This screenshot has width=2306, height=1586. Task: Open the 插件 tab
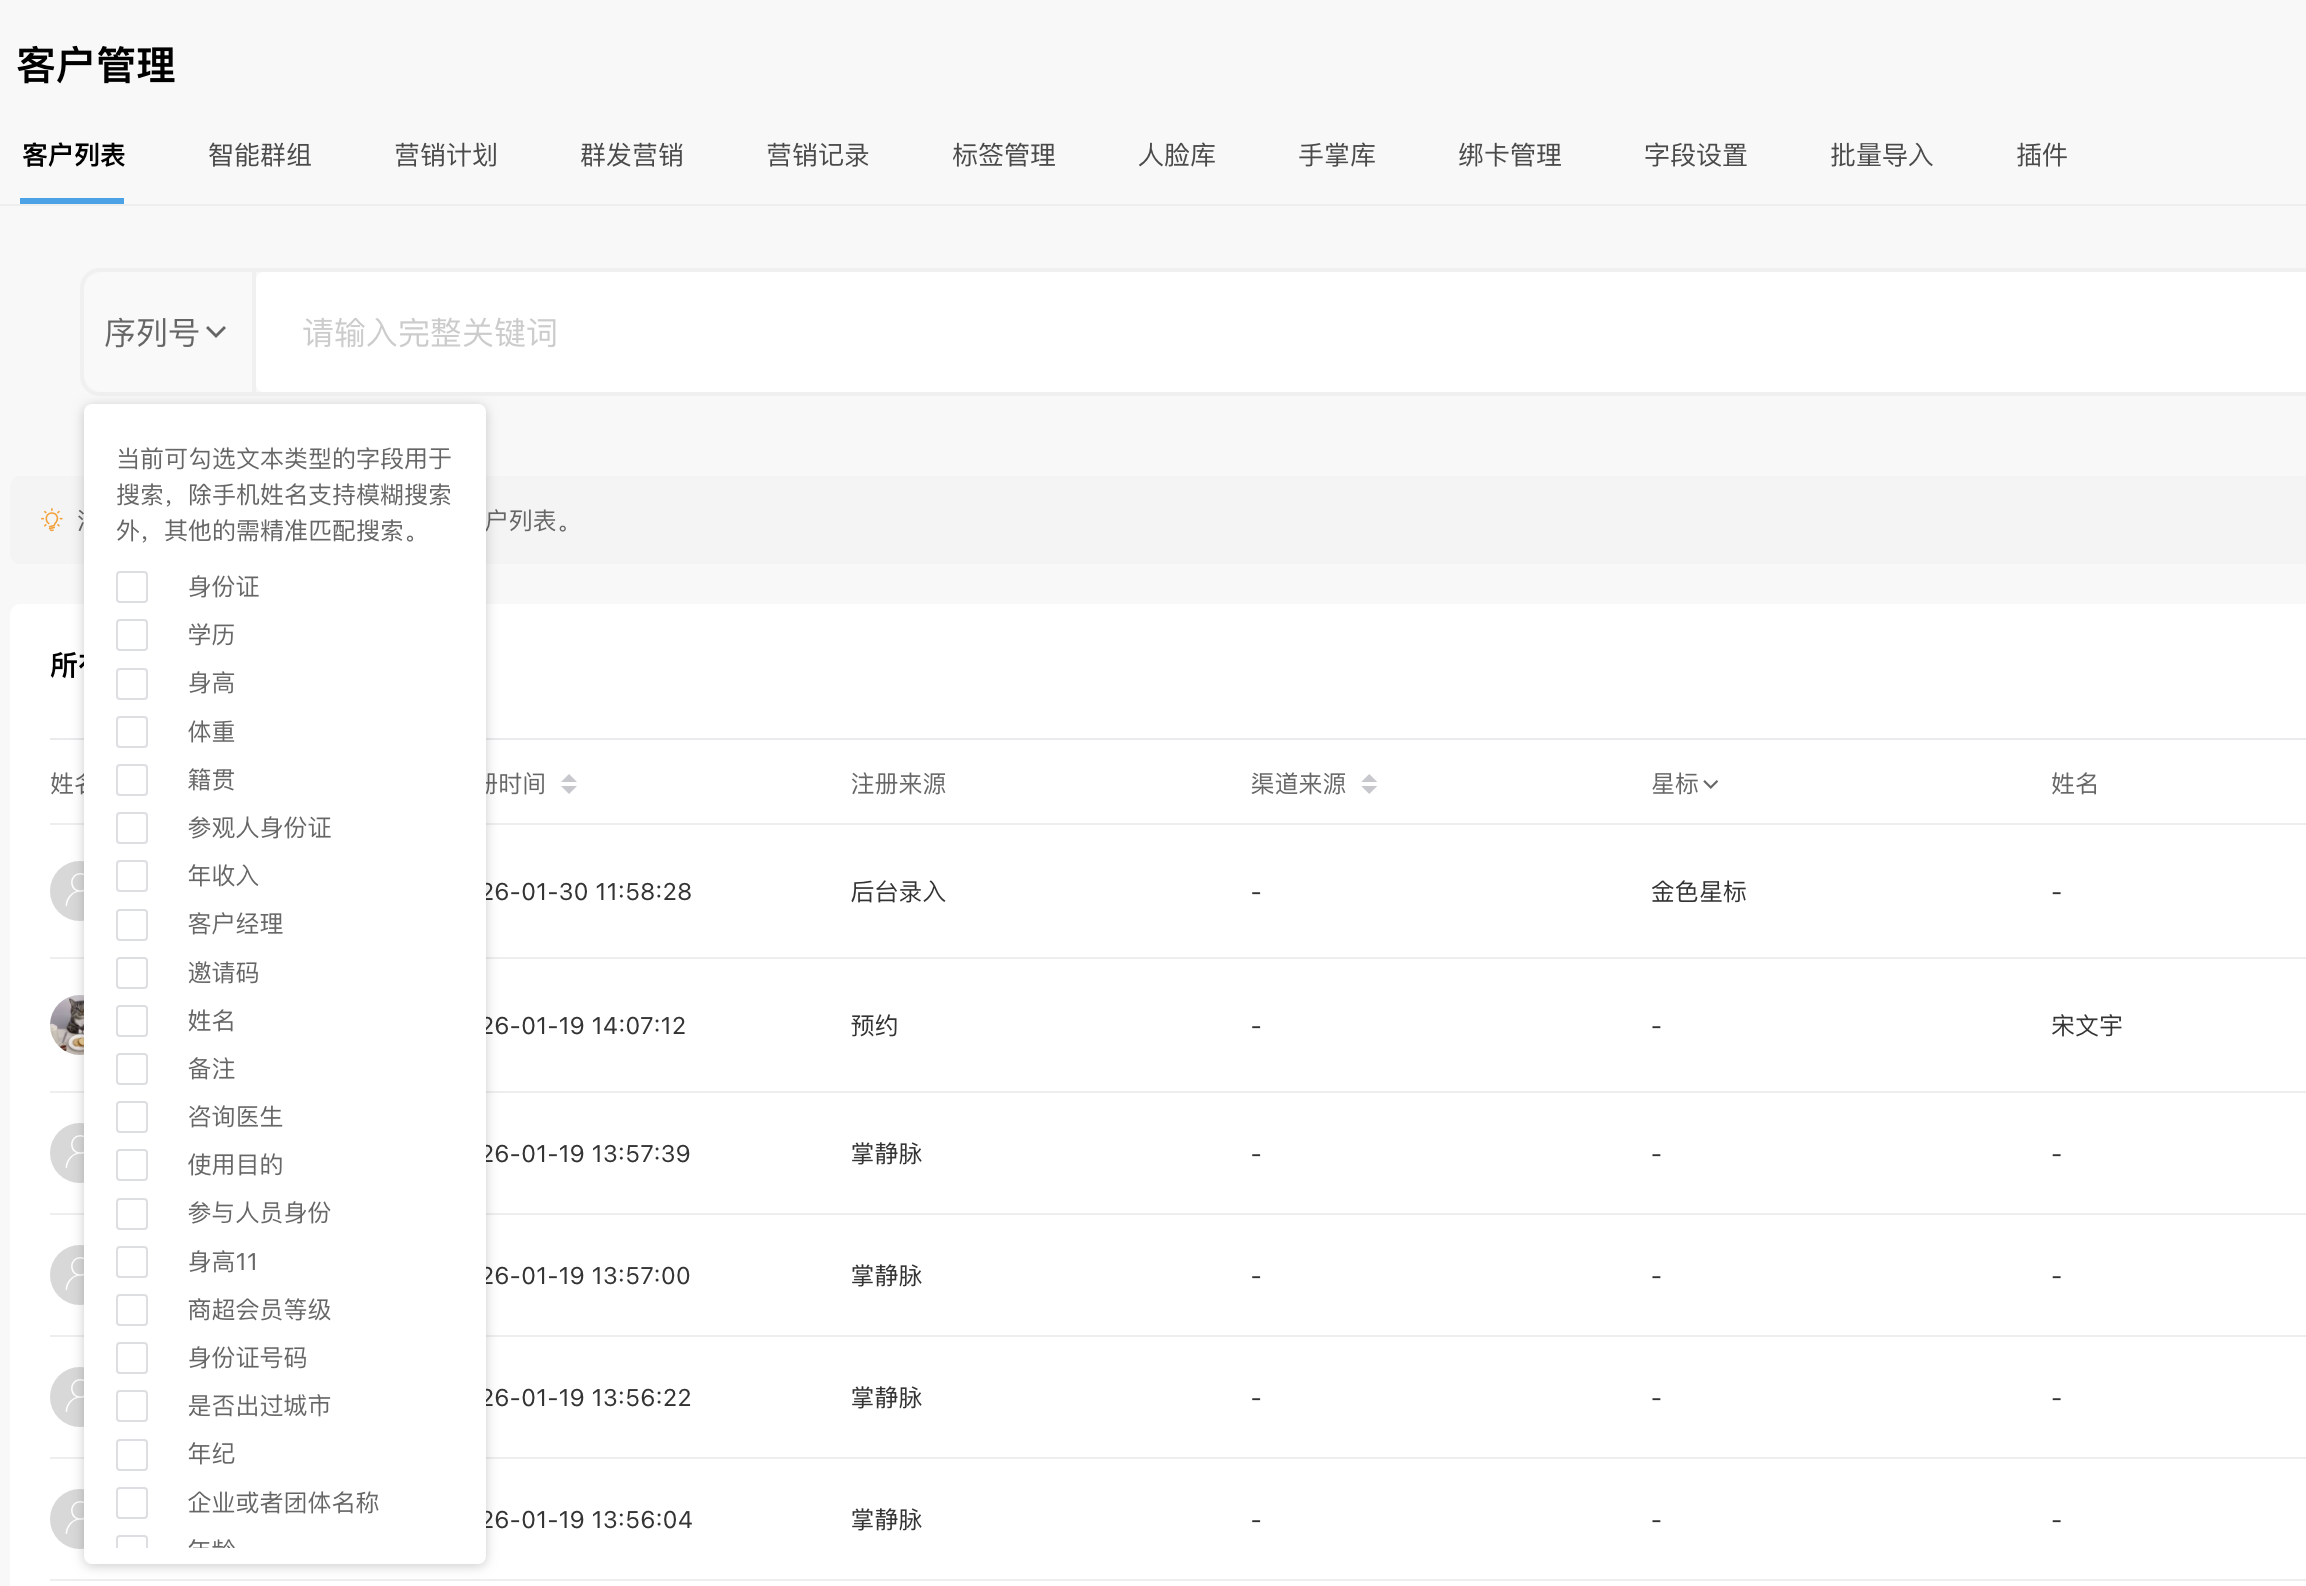point(2041,155)
